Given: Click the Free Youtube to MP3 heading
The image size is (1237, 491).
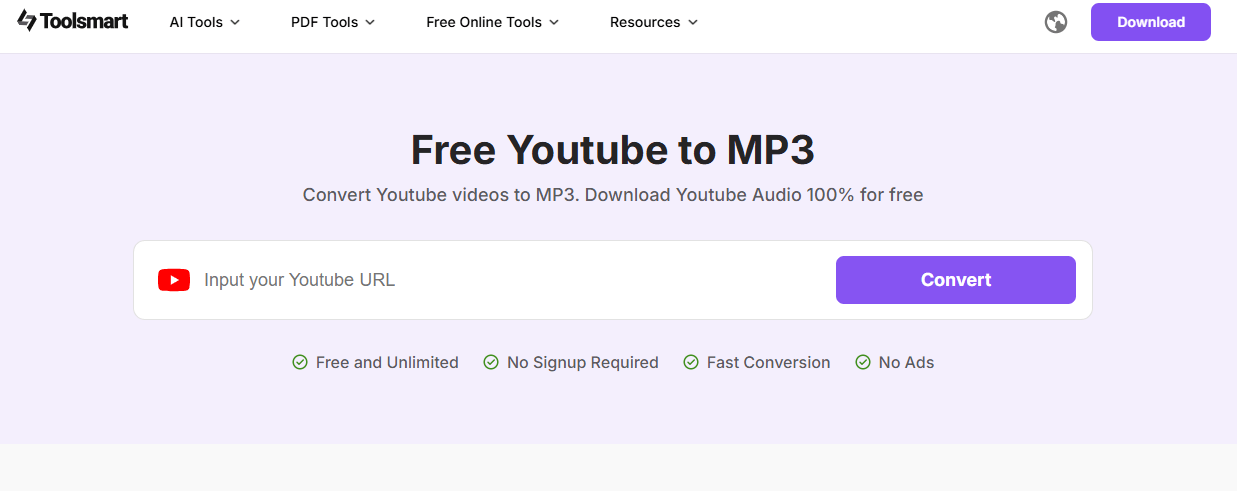Looking at the screenshot, I should [x=613, y=150].
